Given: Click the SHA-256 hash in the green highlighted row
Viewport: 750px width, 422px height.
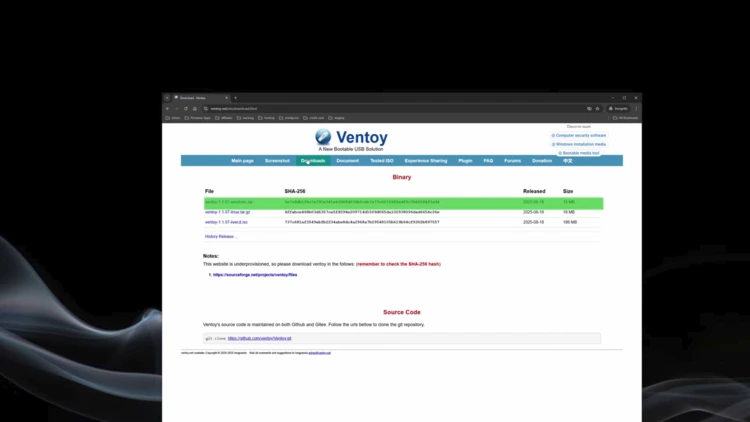Looking at the screenshot, I should tap(362, 202).
